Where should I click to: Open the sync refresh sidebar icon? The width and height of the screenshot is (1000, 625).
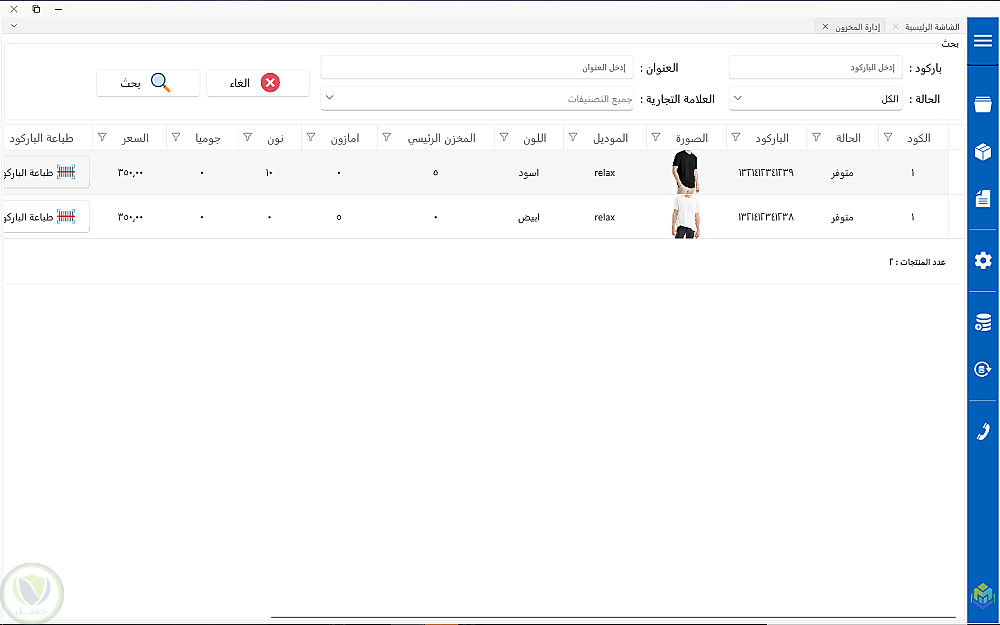pyautogui.click(x=983, y=369)
